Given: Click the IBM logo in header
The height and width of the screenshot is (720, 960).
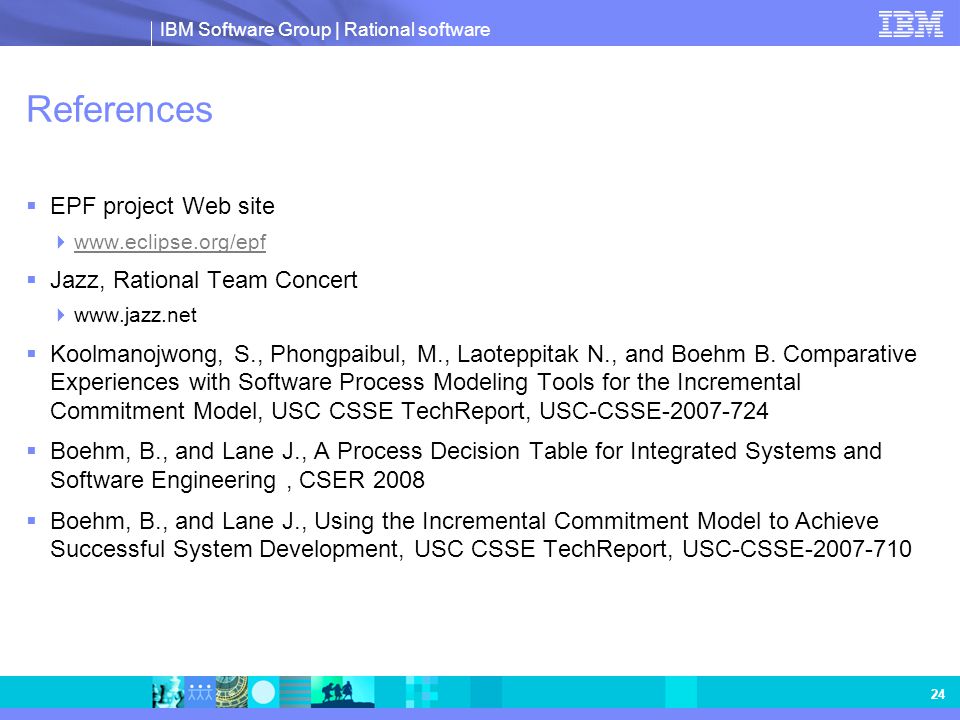Looking at the screenshot, I should coord(910,24).
